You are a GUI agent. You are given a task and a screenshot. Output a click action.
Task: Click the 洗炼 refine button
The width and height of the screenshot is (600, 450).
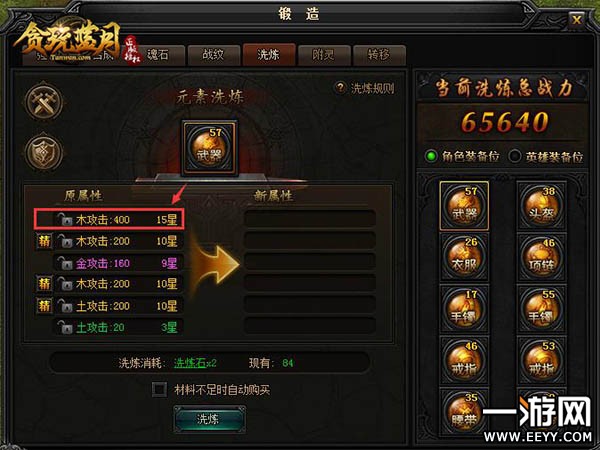coord(209,419)
